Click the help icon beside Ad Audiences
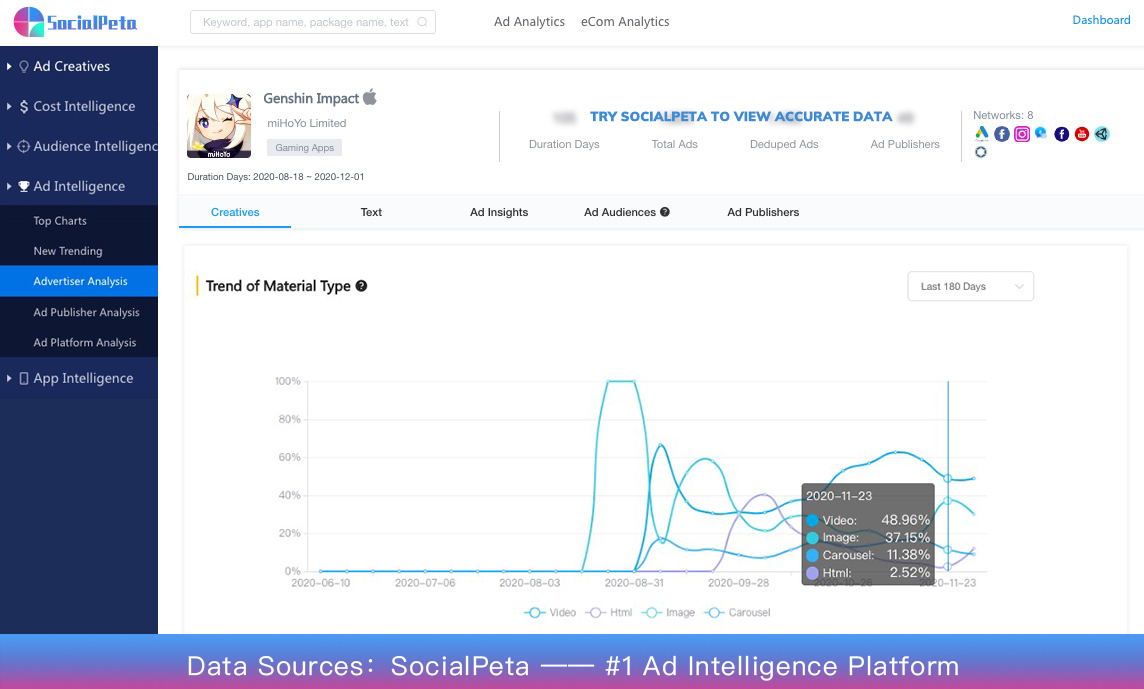This screenshot has height=689, width=1144. pyautogui.click(x=665, y=212)
